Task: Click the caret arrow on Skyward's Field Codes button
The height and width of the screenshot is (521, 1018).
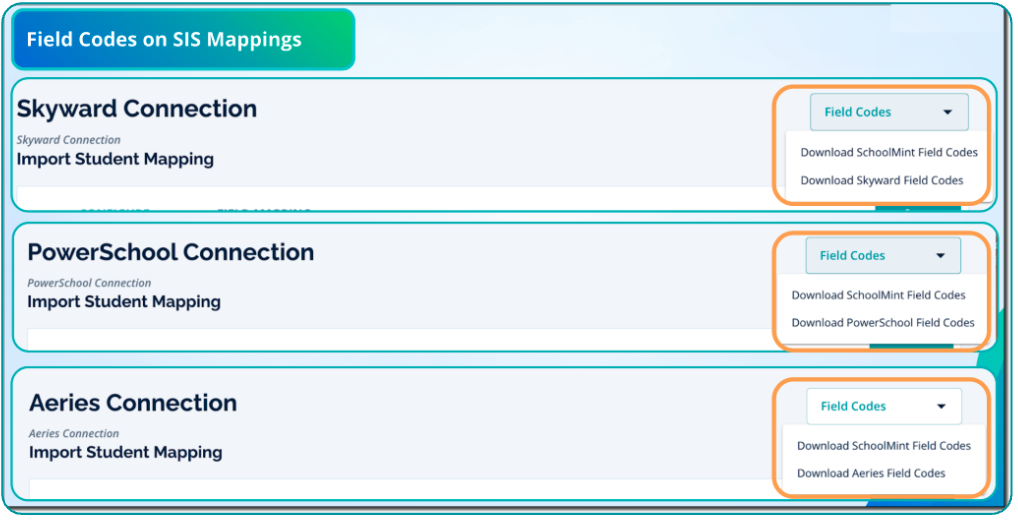Action: click(x=947, y=112)
